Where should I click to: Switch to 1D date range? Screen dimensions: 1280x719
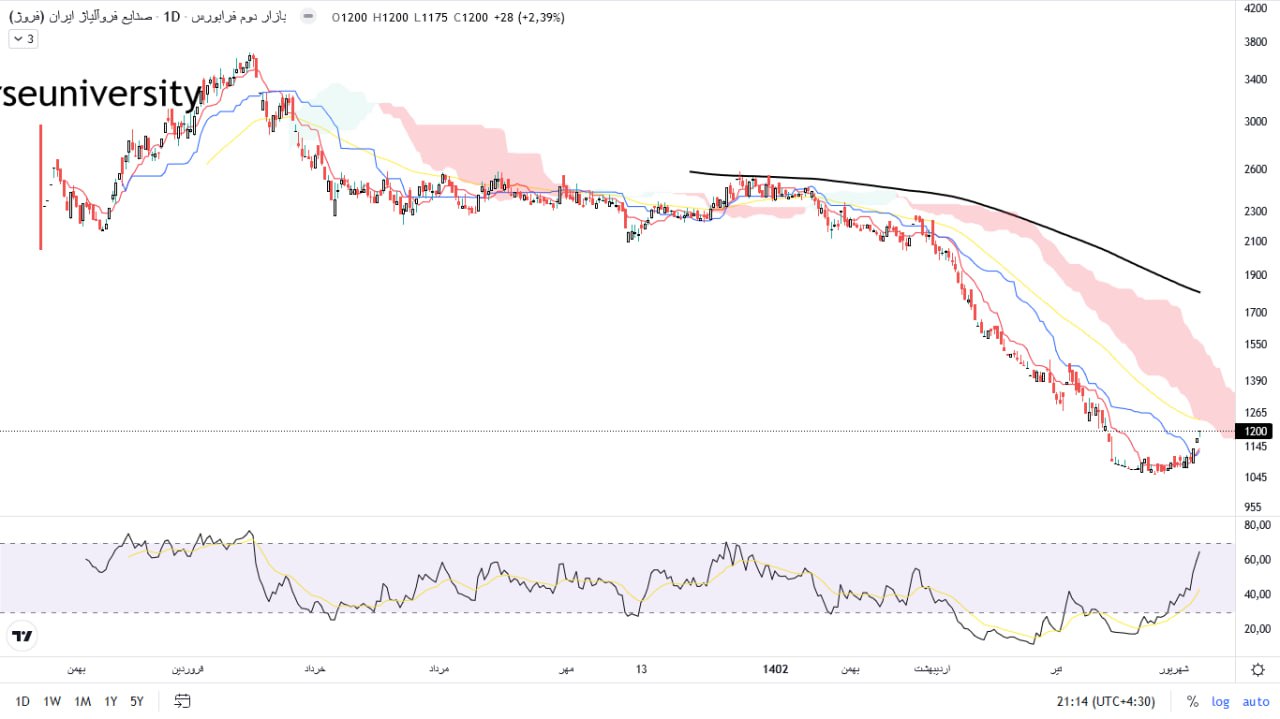pyautogui.click(x=22, y=701)
